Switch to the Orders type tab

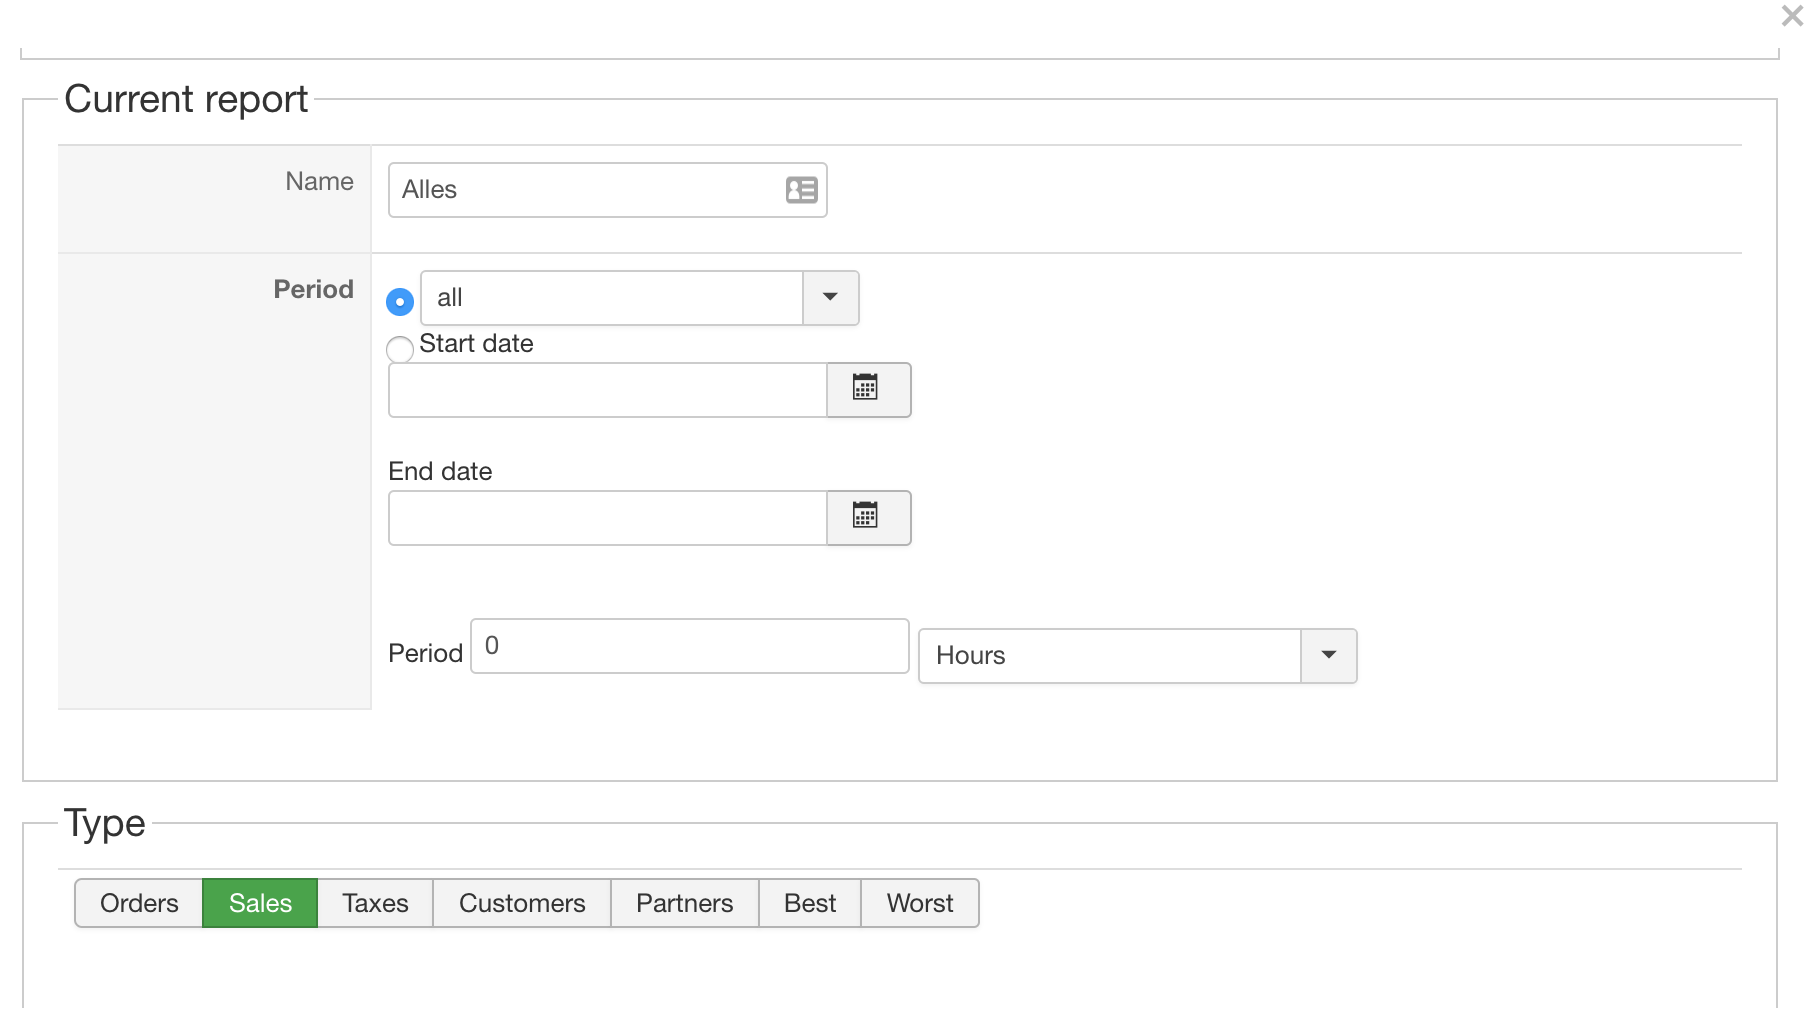click(x=139, y=903)
